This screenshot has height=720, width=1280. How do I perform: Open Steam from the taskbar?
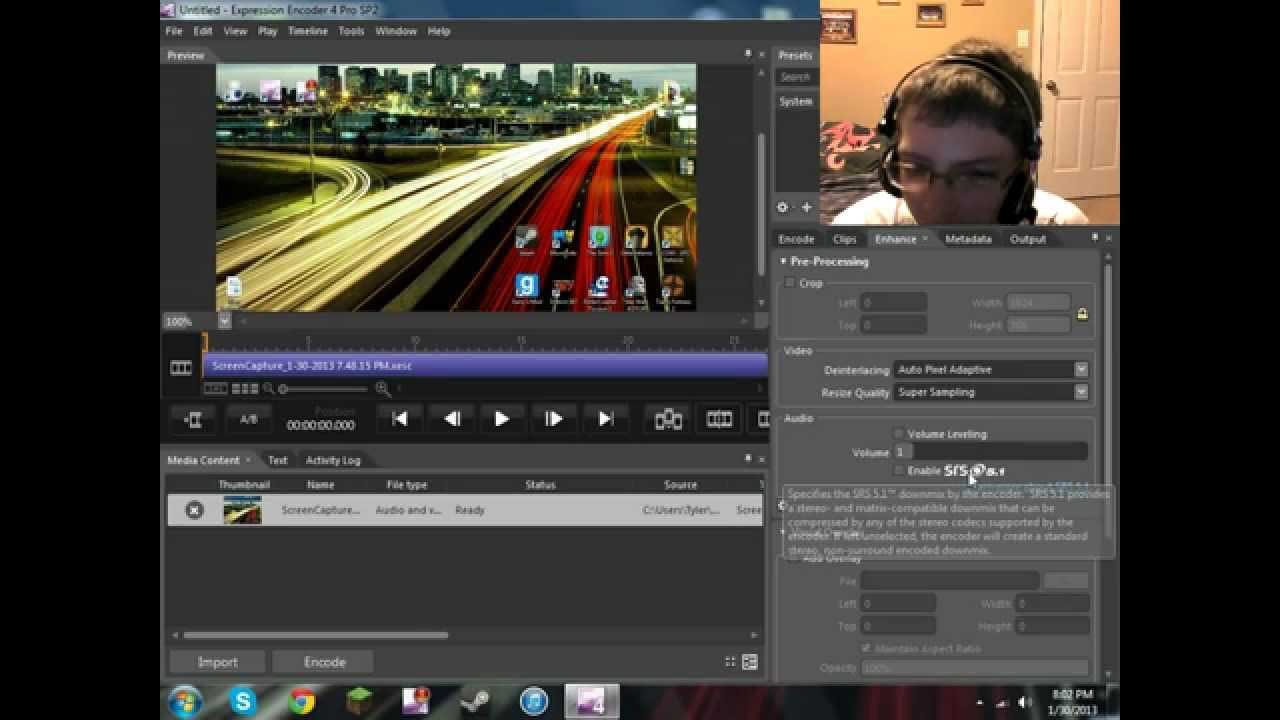475,701
